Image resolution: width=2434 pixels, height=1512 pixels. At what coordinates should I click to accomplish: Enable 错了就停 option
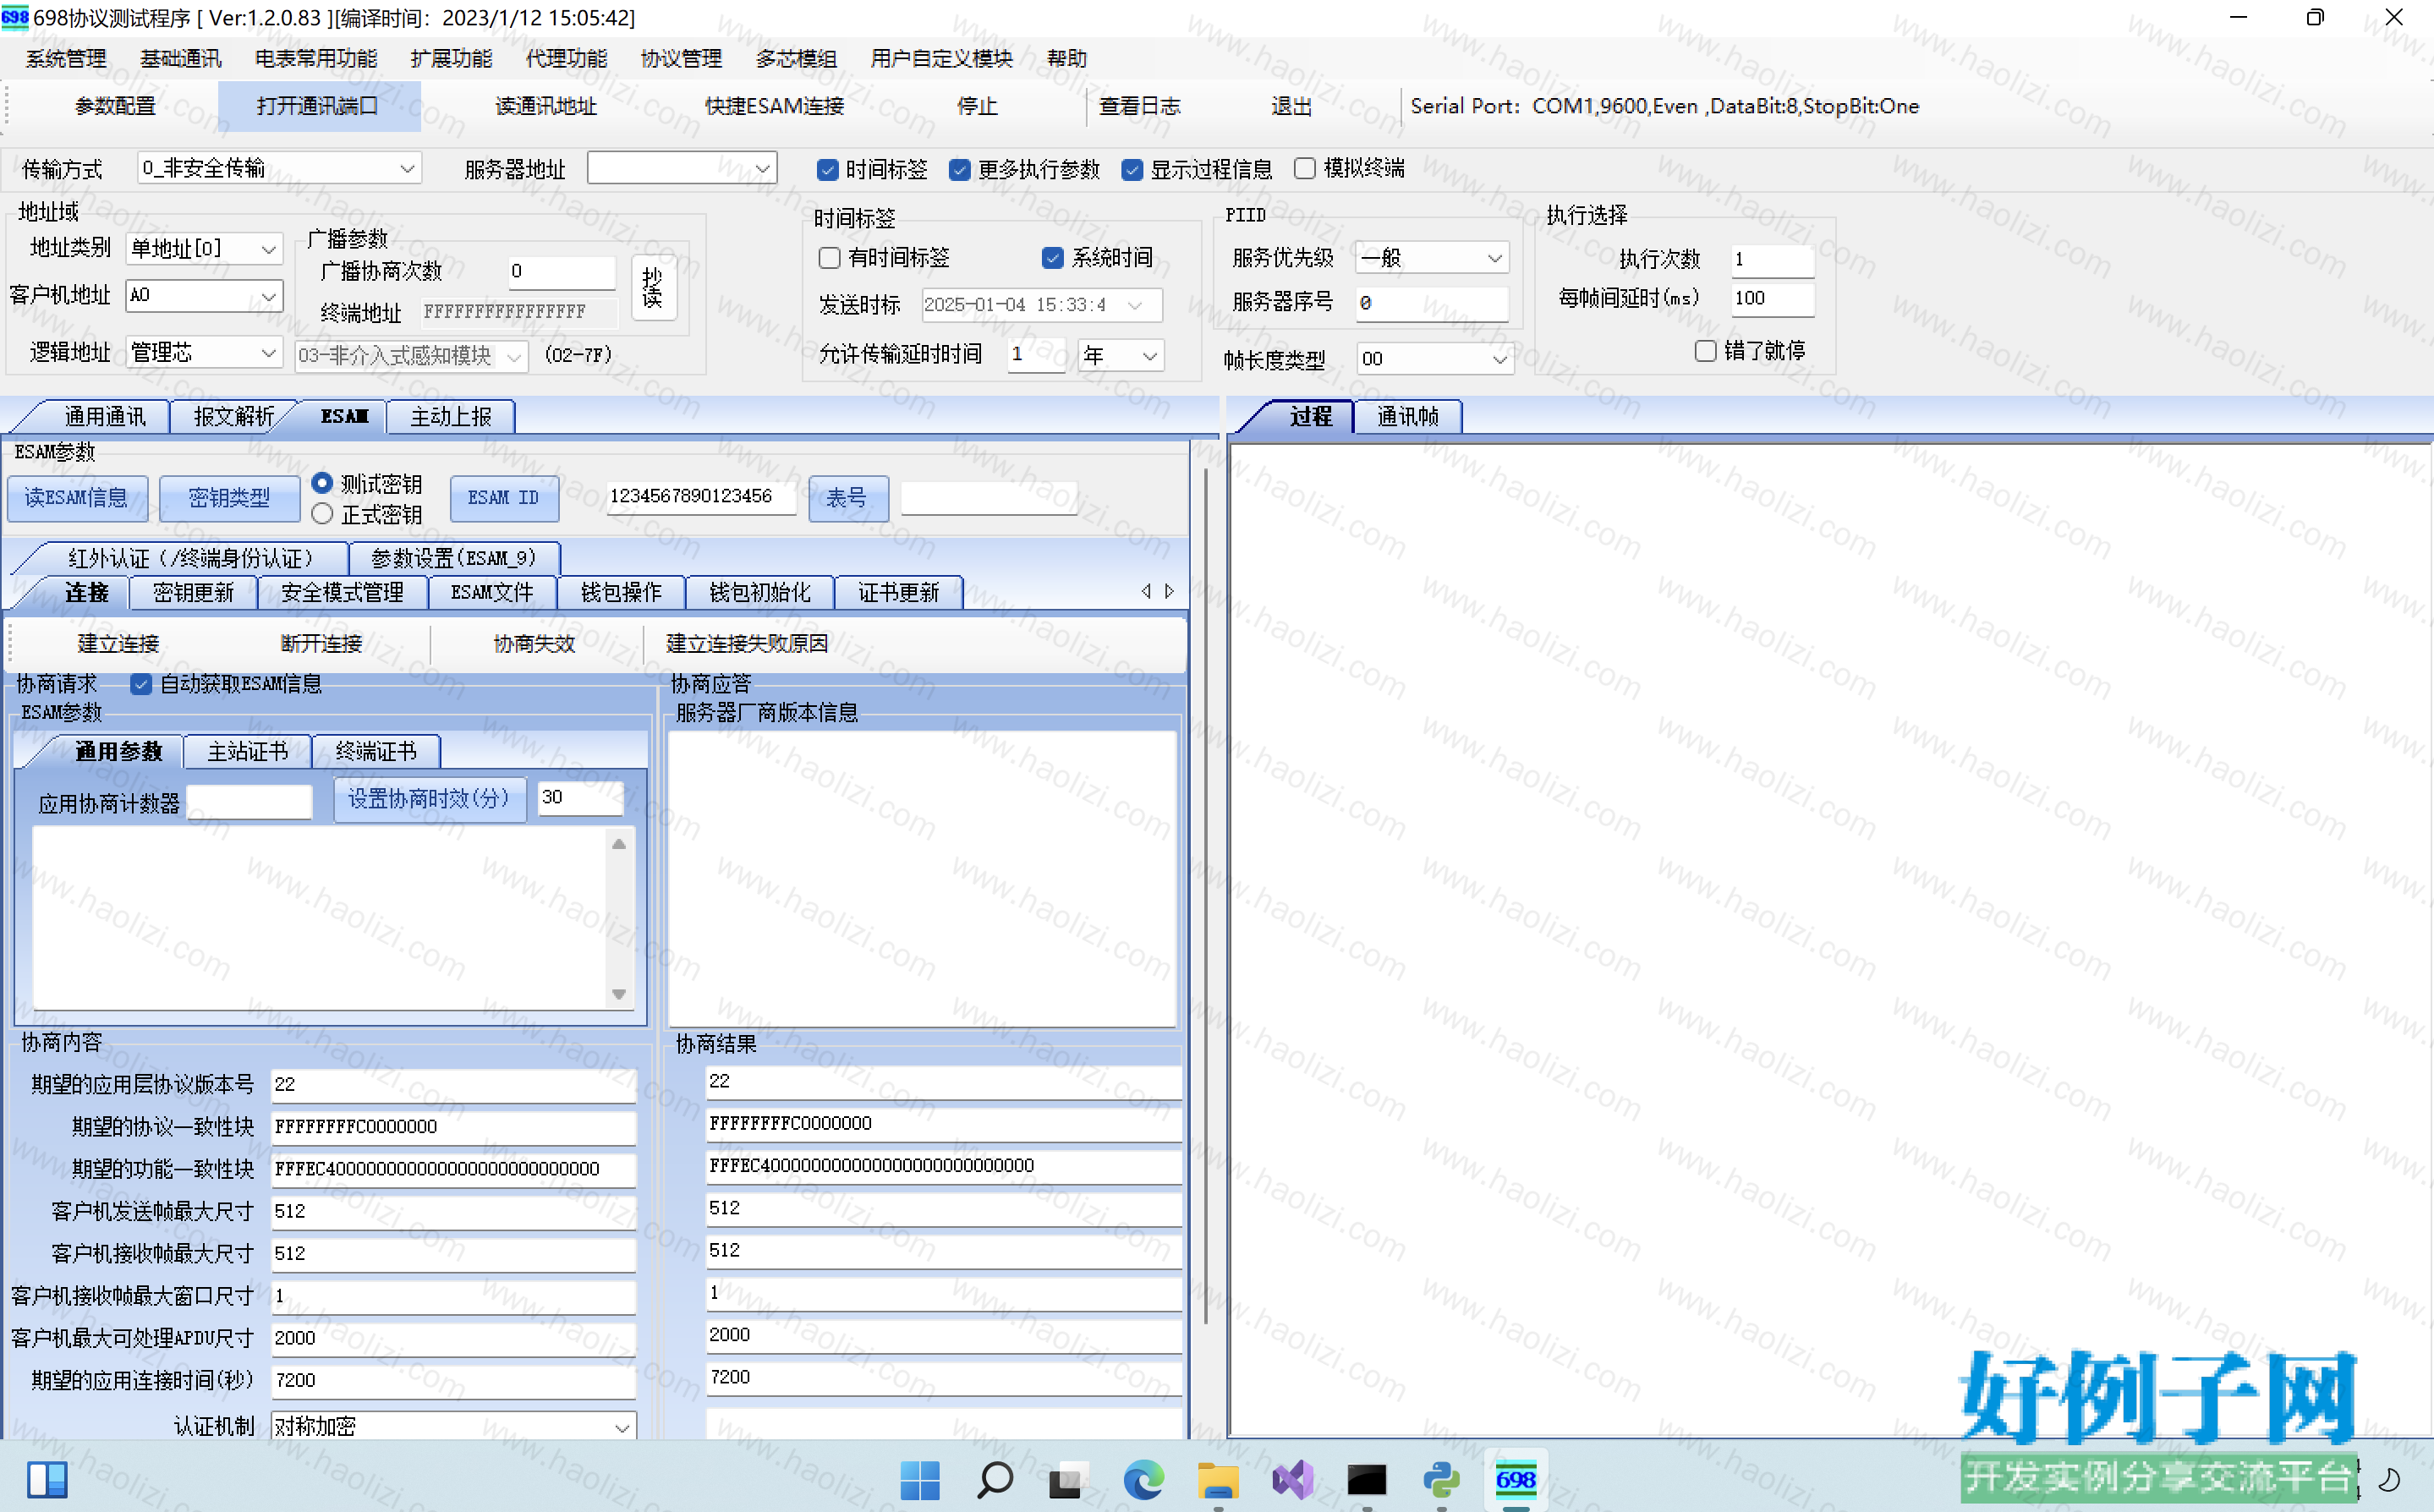(x=1706, y=351)
